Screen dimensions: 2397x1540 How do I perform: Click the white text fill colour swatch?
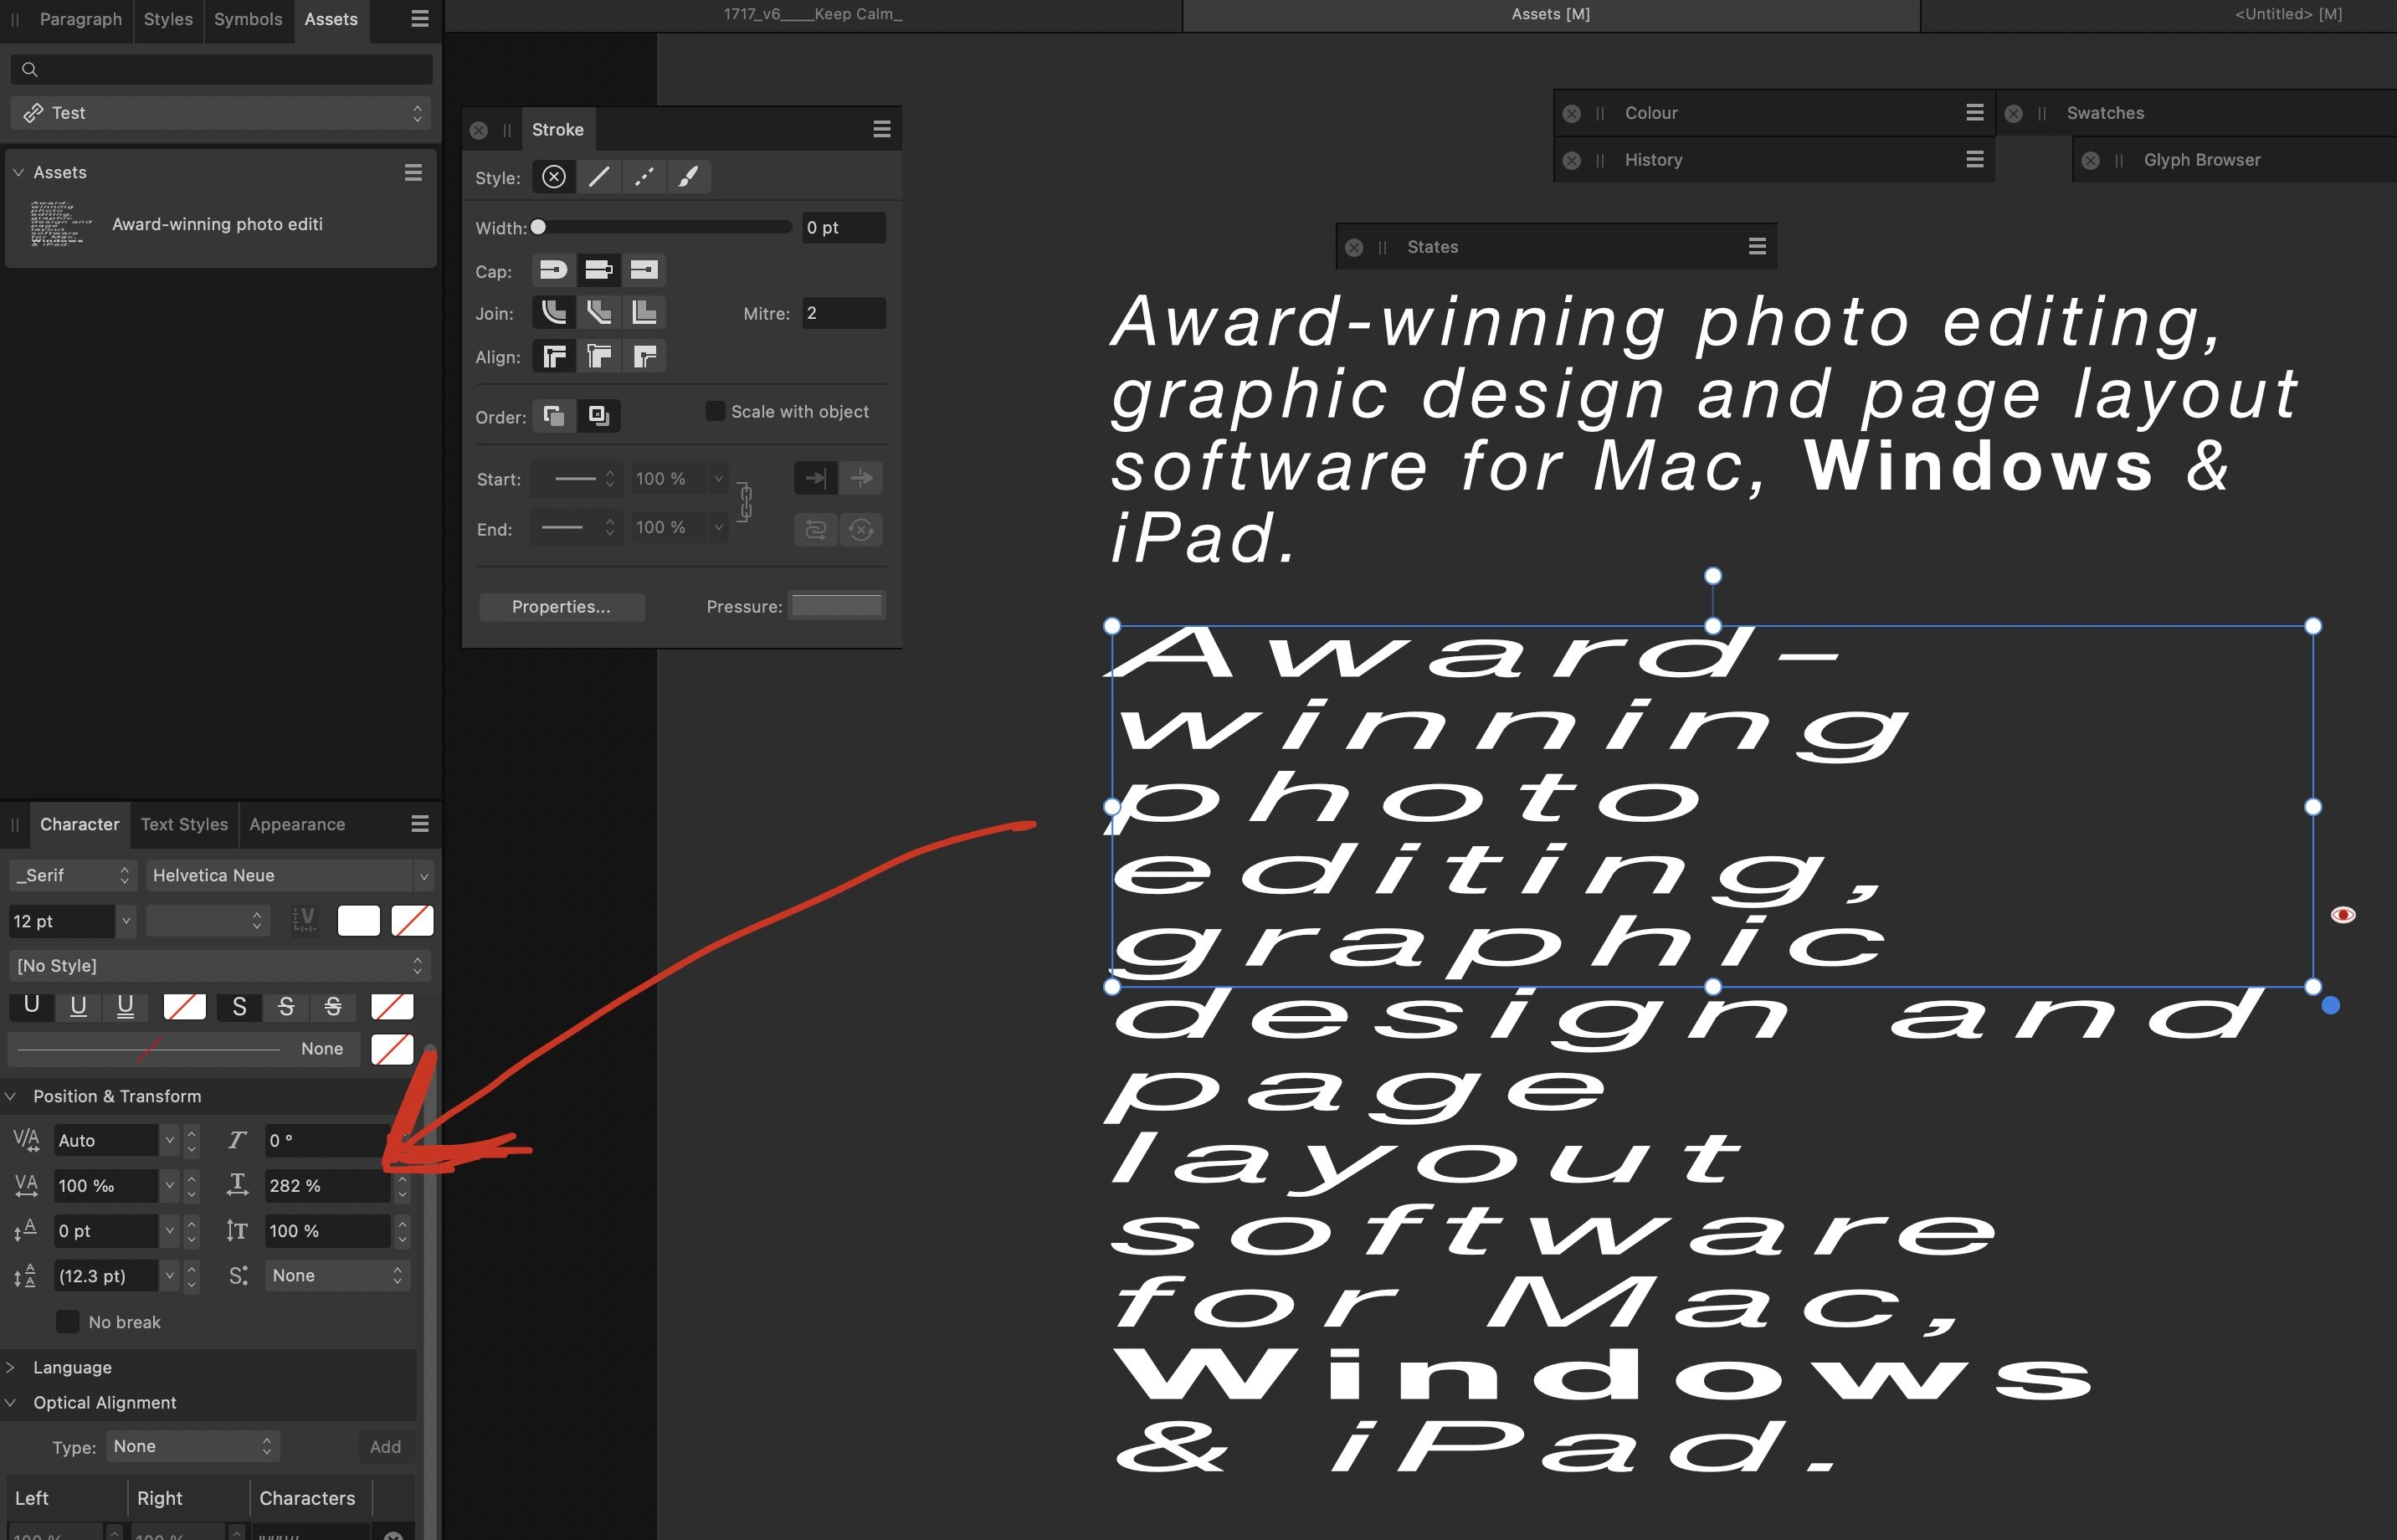click(359, 921)
